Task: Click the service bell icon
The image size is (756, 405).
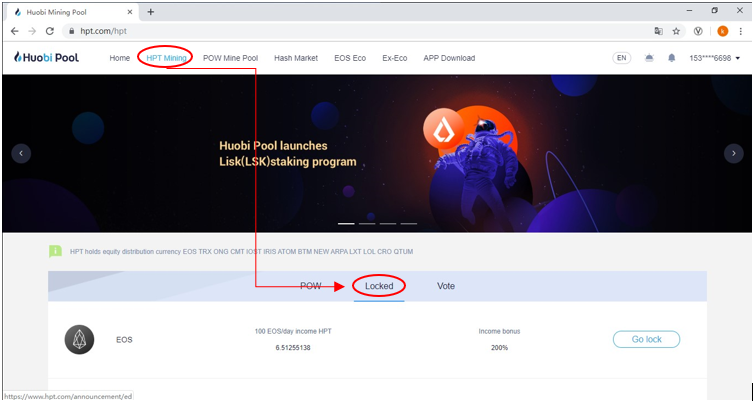Action: 649,58
